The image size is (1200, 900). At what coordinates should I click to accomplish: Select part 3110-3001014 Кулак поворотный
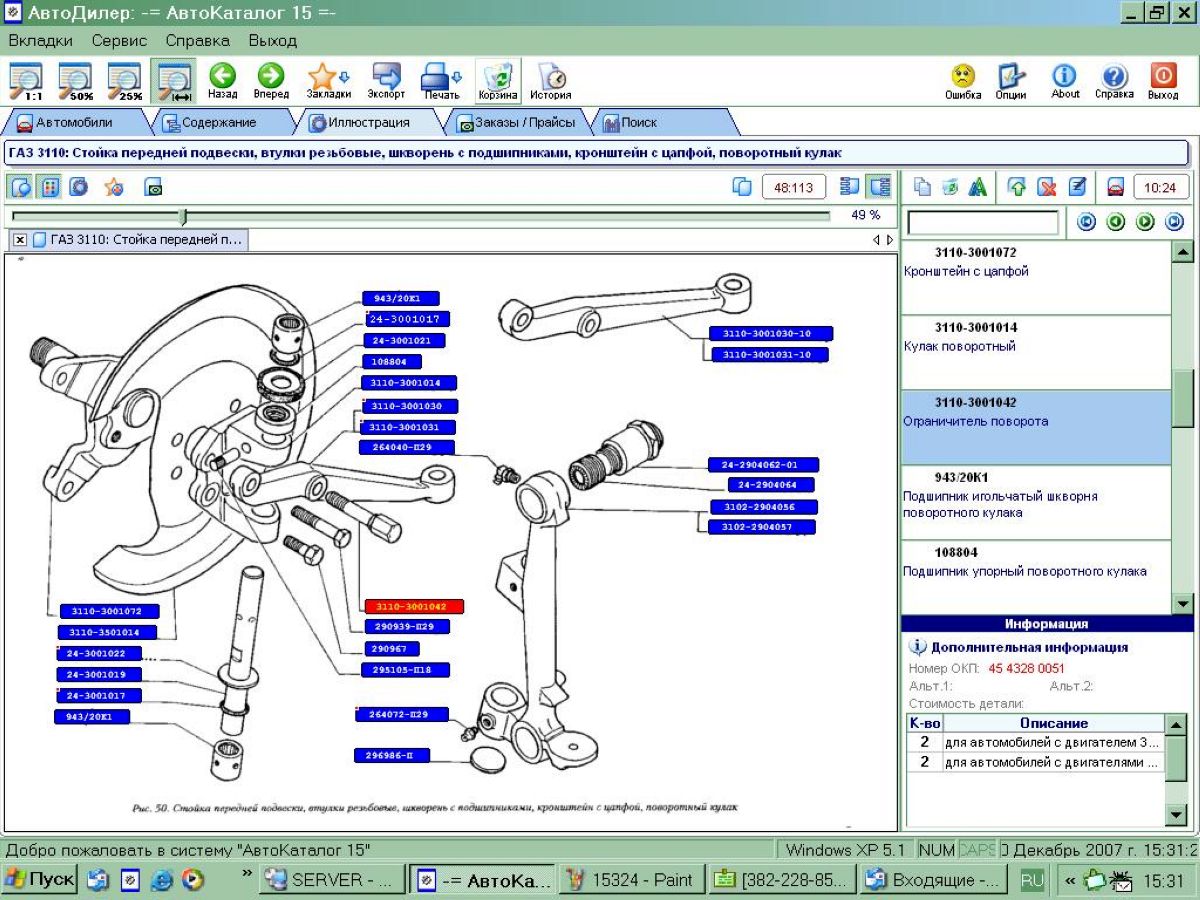click(1036, 353)
